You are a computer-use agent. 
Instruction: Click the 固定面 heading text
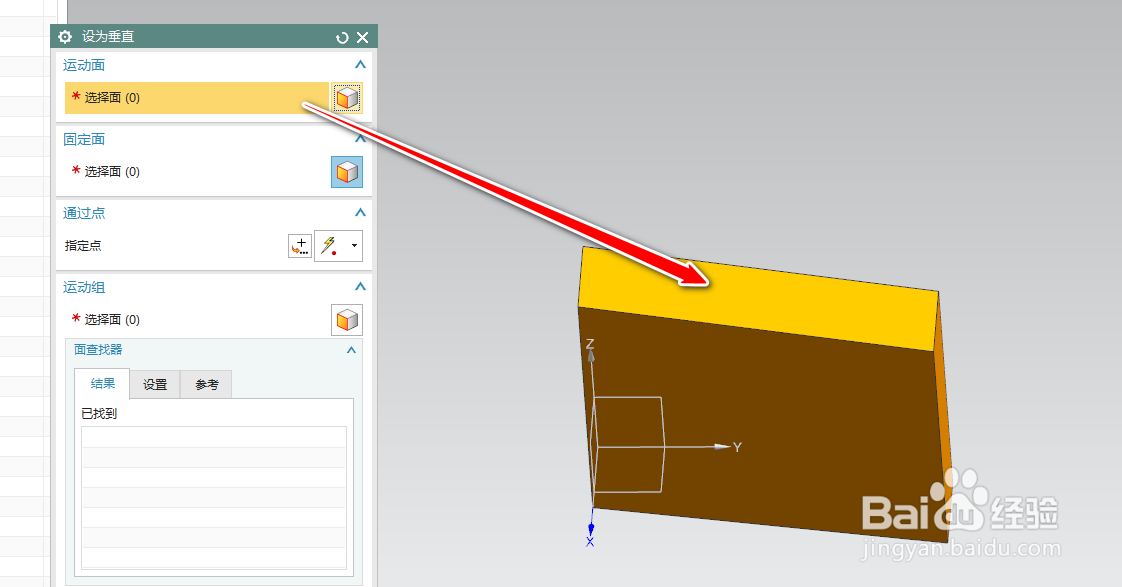[x=84, y=139]
